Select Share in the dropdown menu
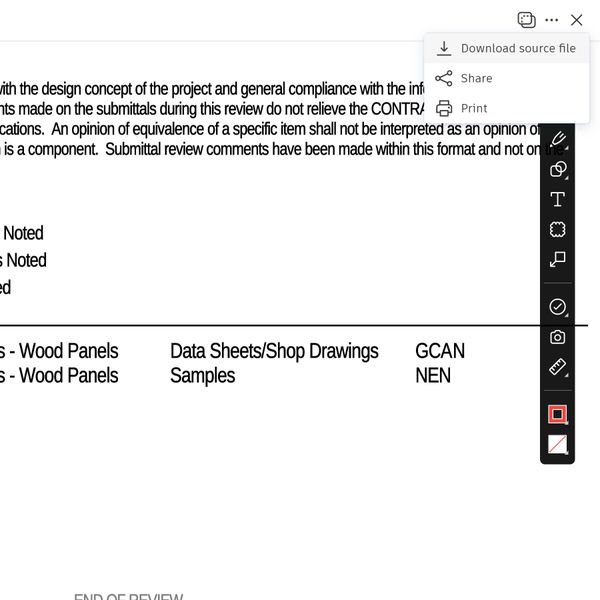This screenshot has width=600, height=600. point(506,78)
